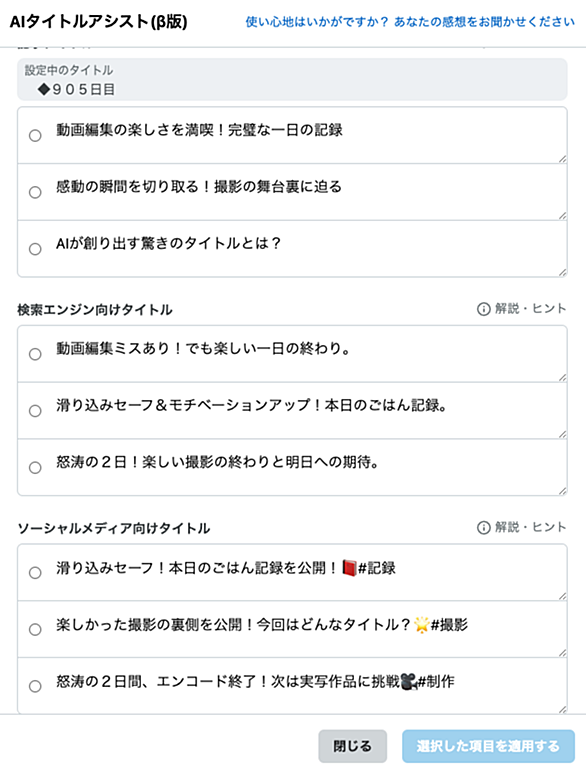Choose 滑り込みセーフ＆モチベーションアップ radio option
586x775 pixels.
35,411
